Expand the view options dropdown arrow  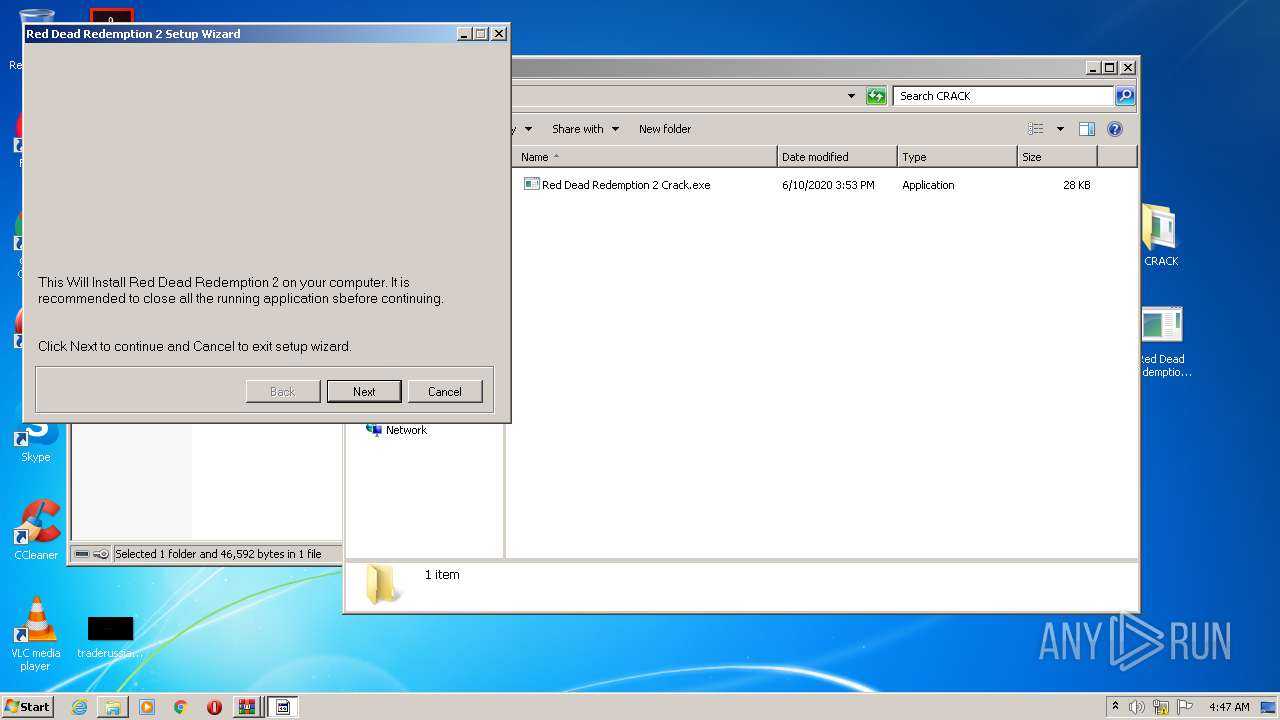1060,129
